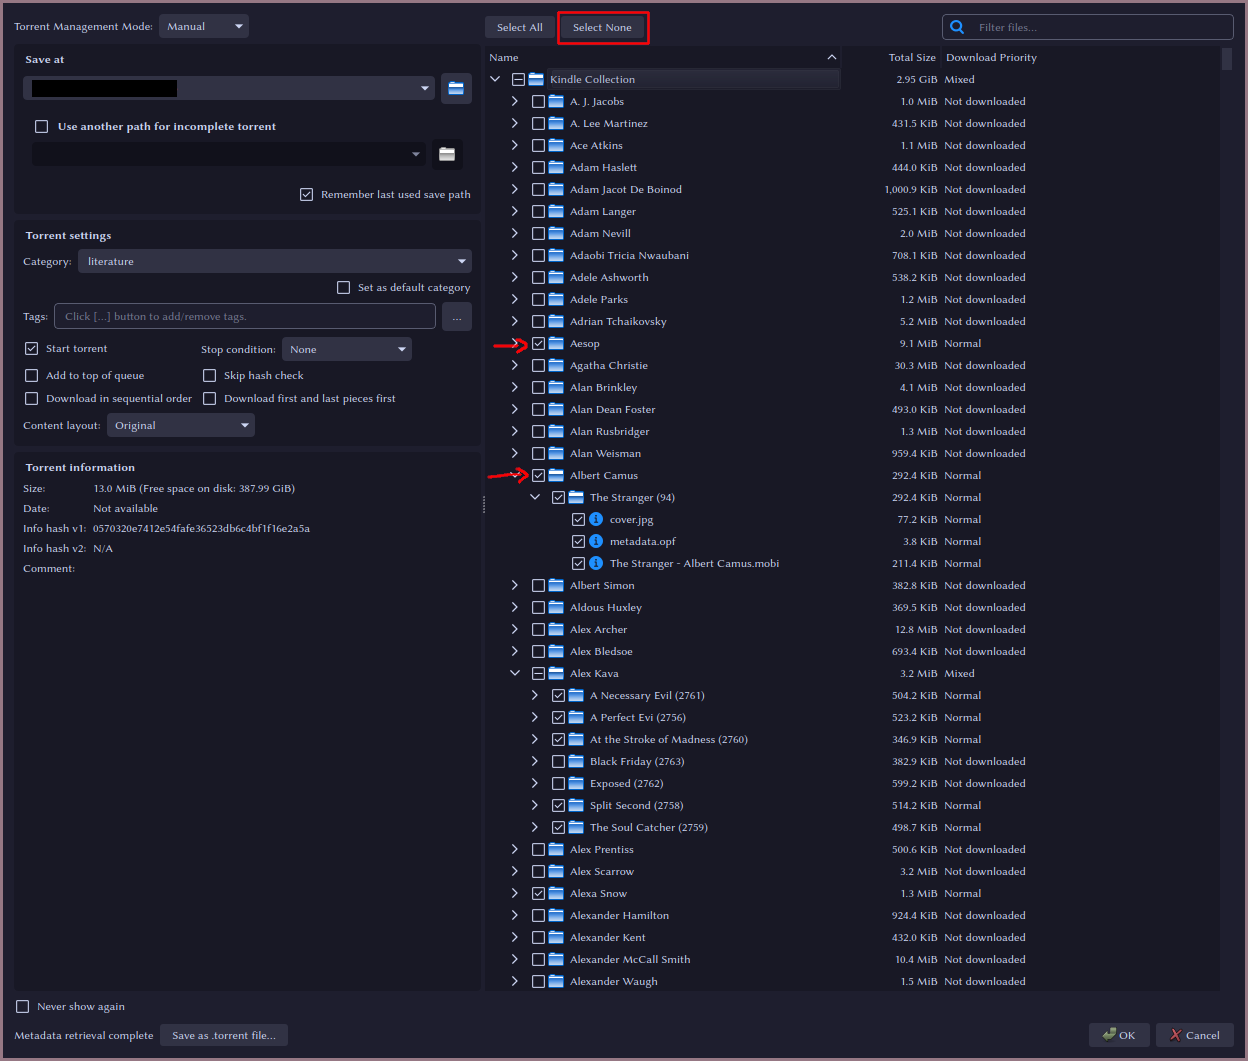Enable Skip hash check option

[x=209, y=375]
